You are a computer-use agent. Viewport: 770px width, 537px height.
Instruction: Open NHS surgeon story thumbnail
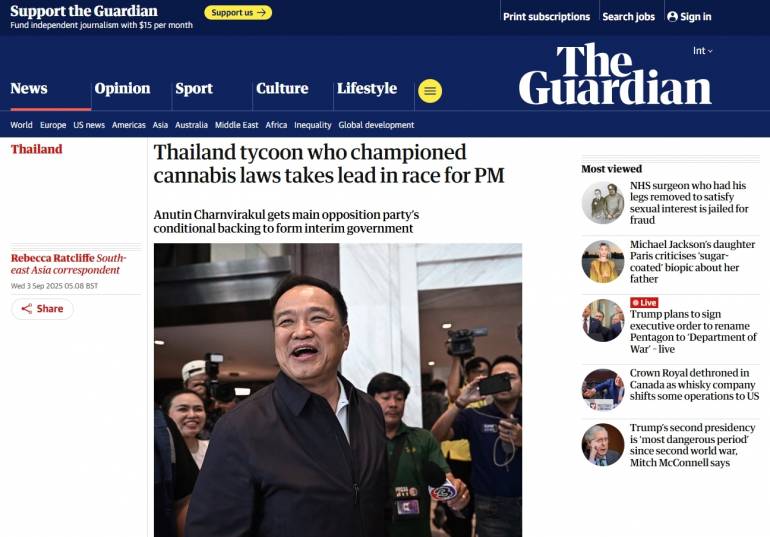(x=603, y=203)
